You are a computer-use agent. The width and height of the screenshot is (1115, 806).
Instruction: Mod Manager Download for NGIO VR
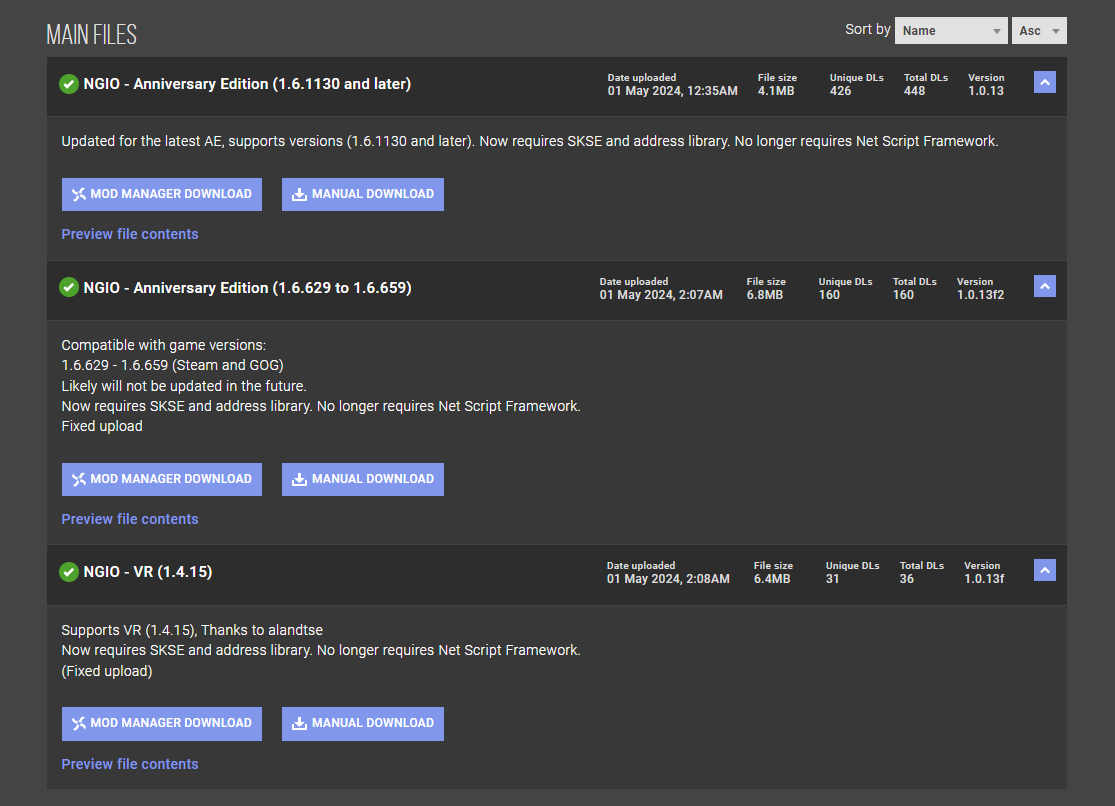[161, 723]
